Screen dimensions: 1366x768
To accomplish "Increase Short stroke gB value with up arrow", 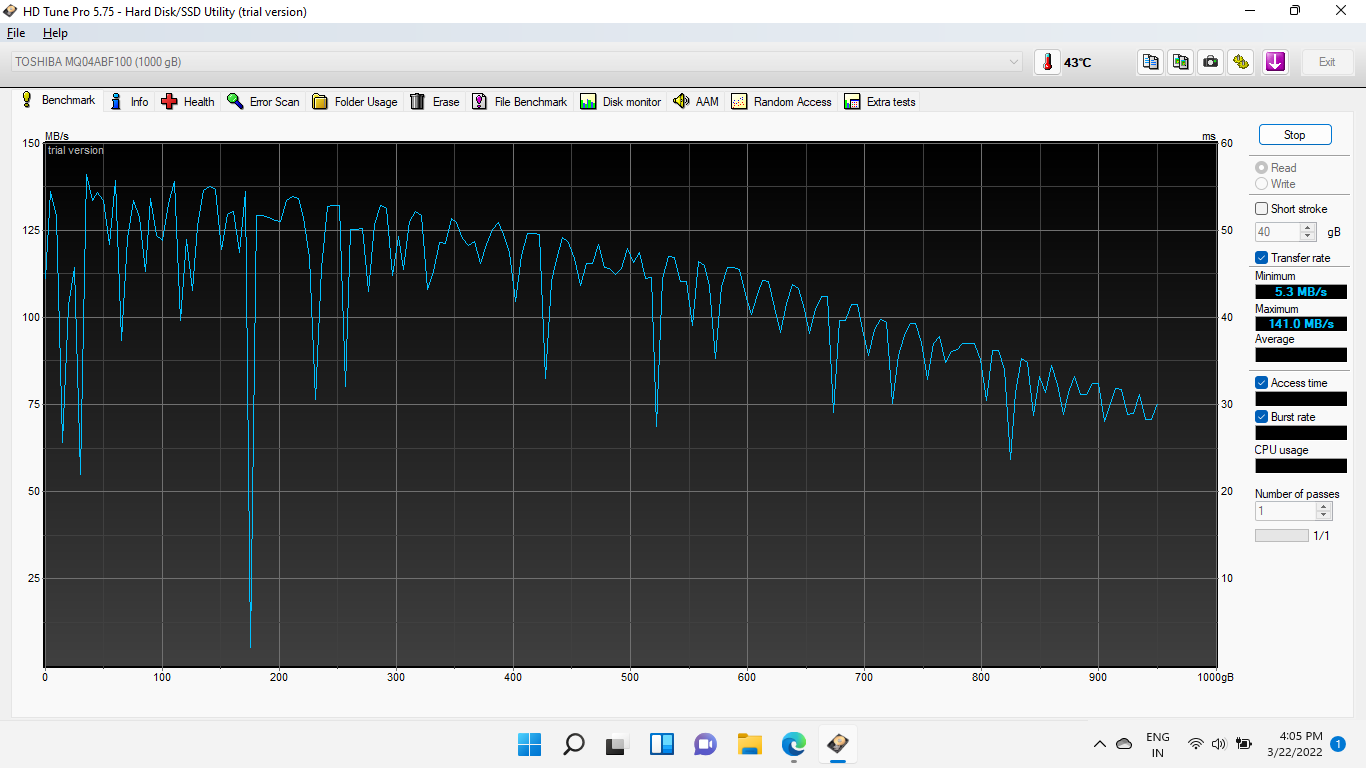I will click(x=1308, y=227).
